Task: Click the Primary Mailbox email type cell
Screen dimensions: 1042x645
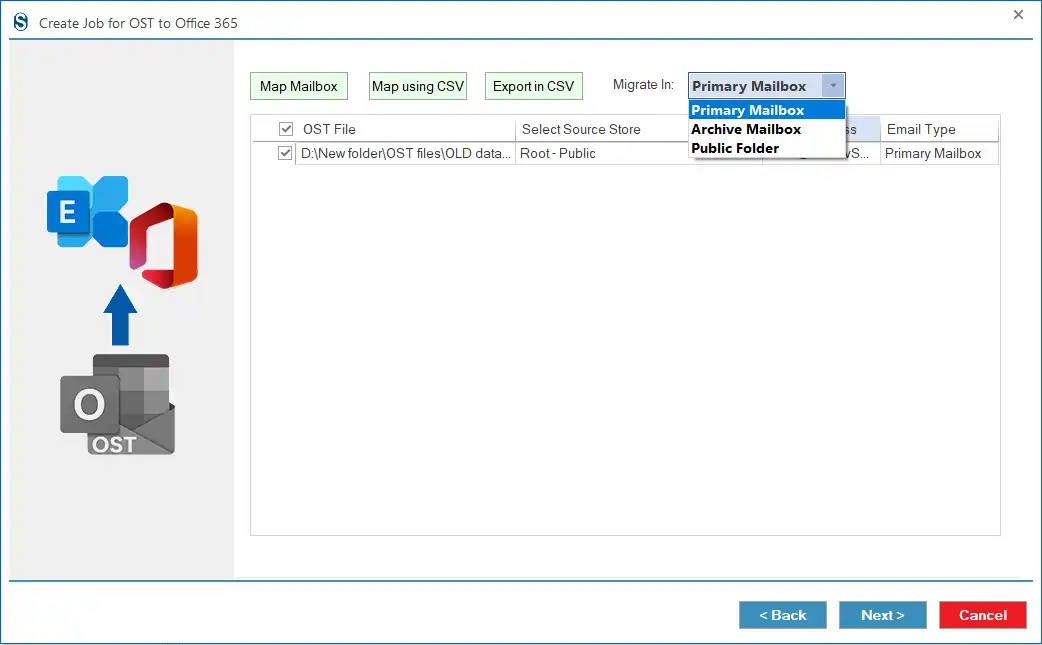Action: (939, 153)
